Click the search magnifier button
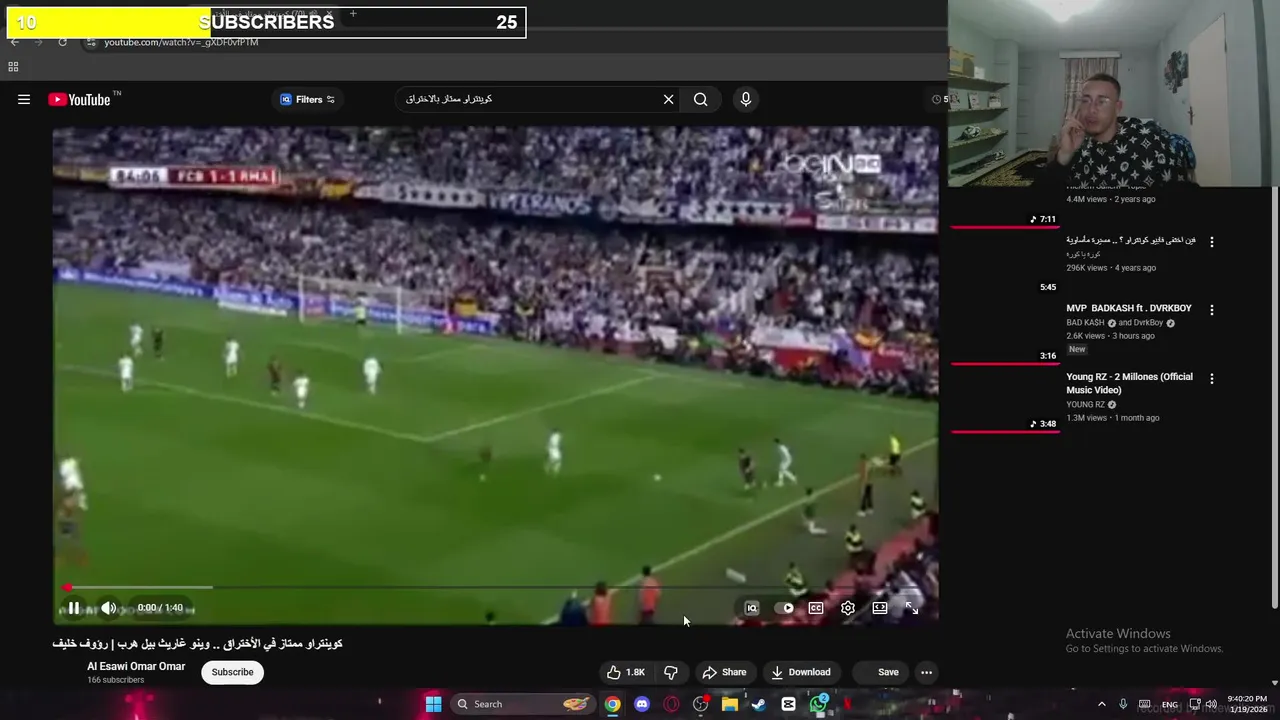1280x720 pixels. [701, 99]
